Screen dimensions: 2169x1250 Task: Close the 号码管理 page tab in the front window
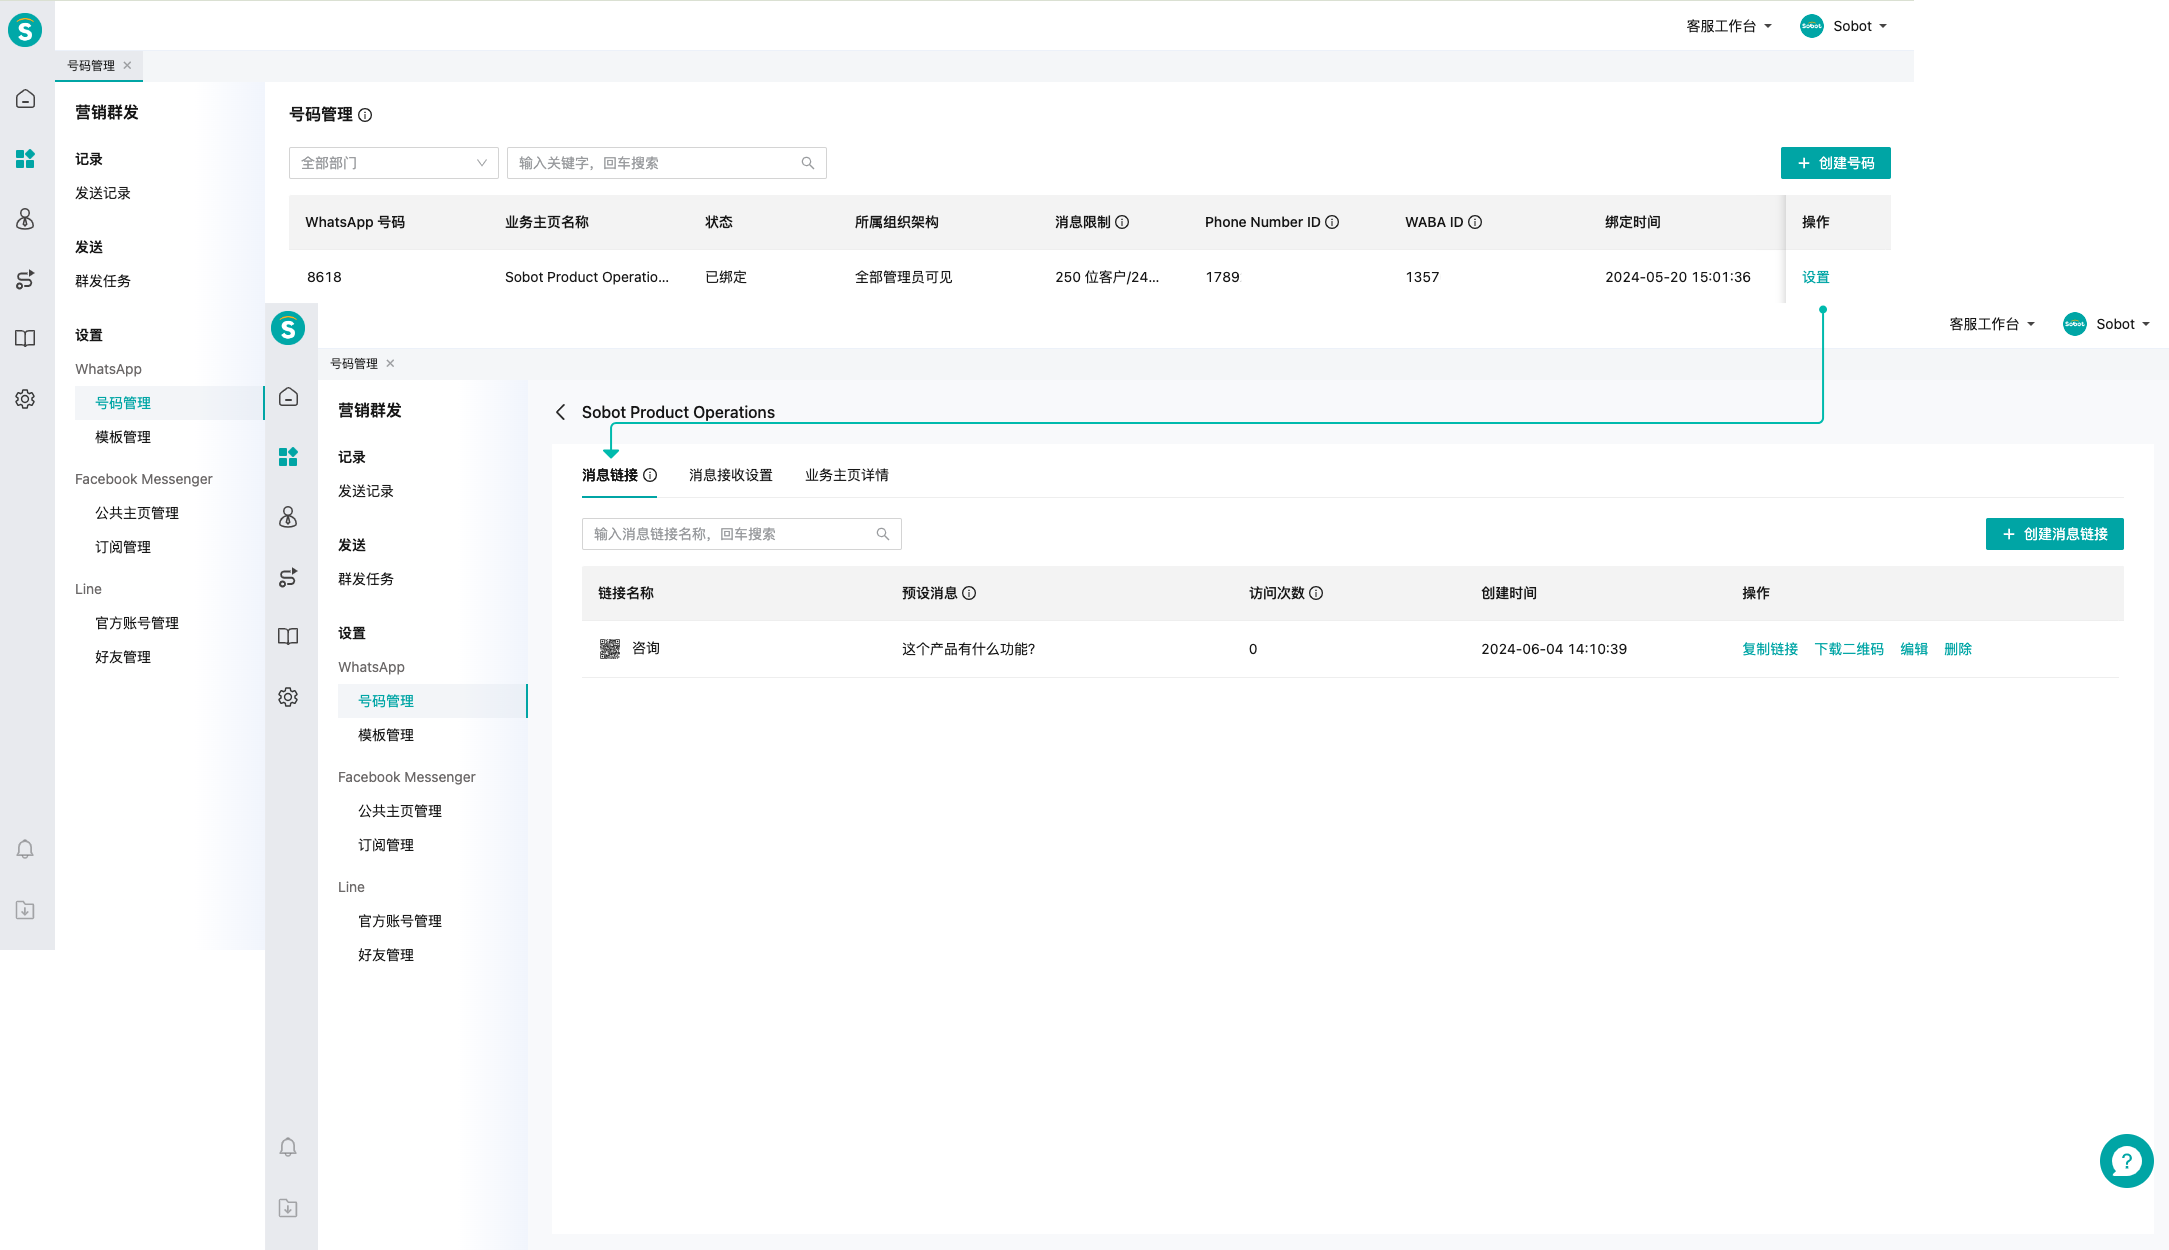click(x=391, y=364)
